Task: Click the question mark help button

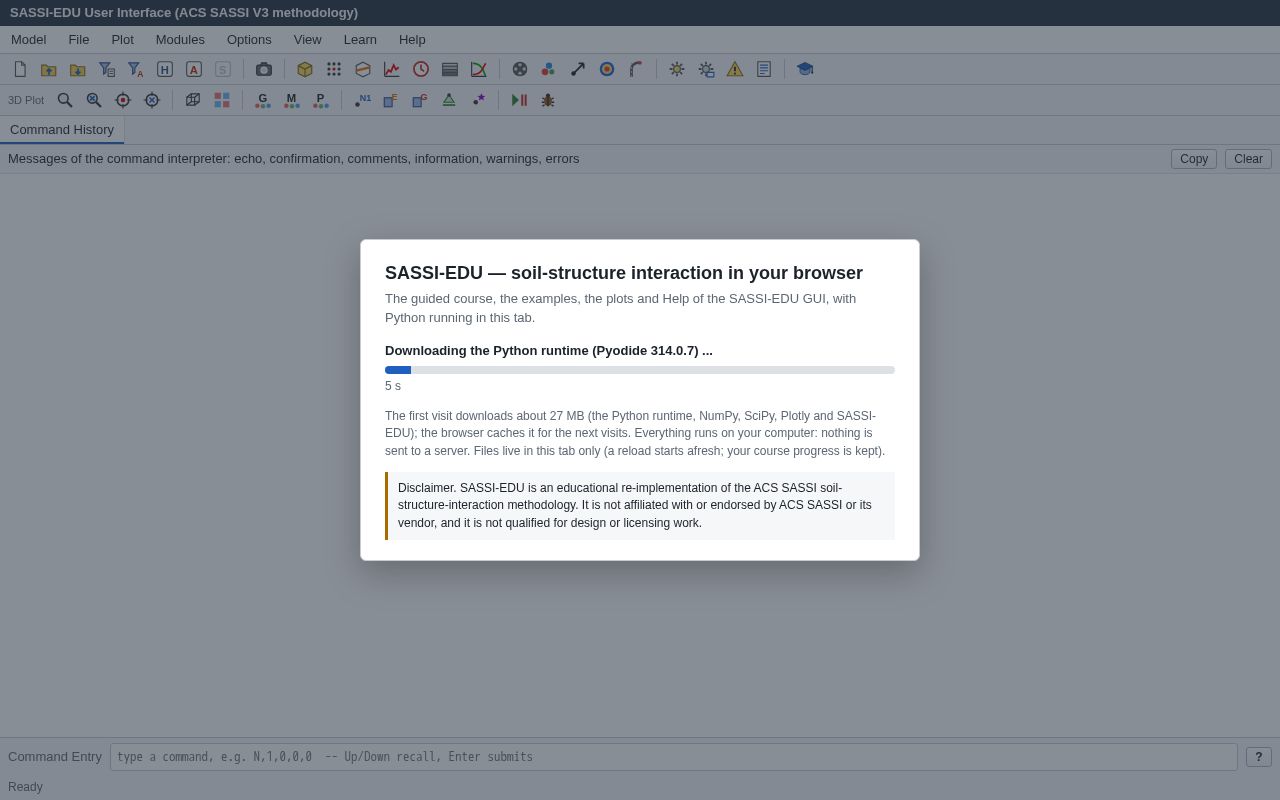Action: point(1259,757)
